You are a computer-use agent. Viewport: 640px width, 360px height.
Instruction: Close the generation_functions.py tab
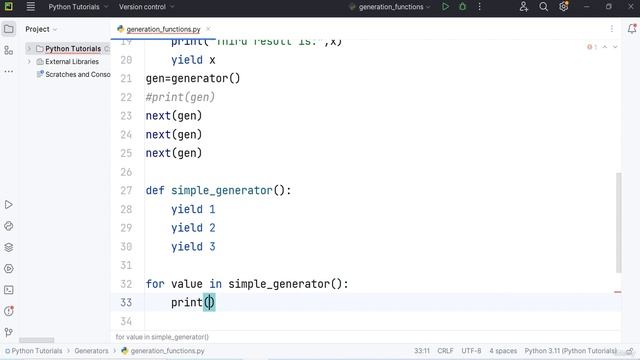pyautogui.click(x=208, y=29)
